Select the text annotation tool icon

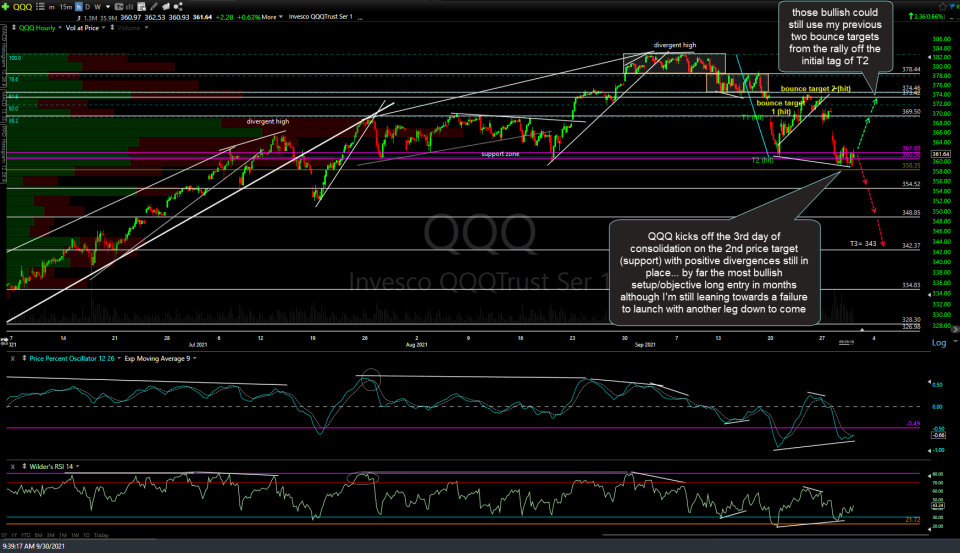(119, 7)
